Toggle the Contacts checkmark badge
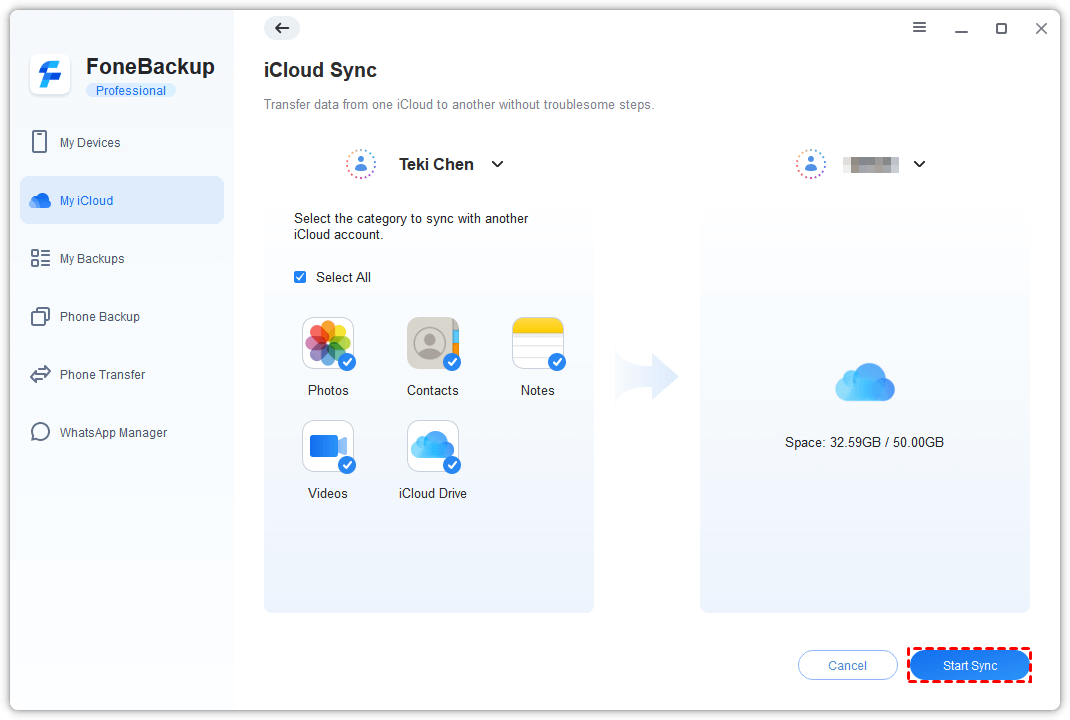 (452, 362)
